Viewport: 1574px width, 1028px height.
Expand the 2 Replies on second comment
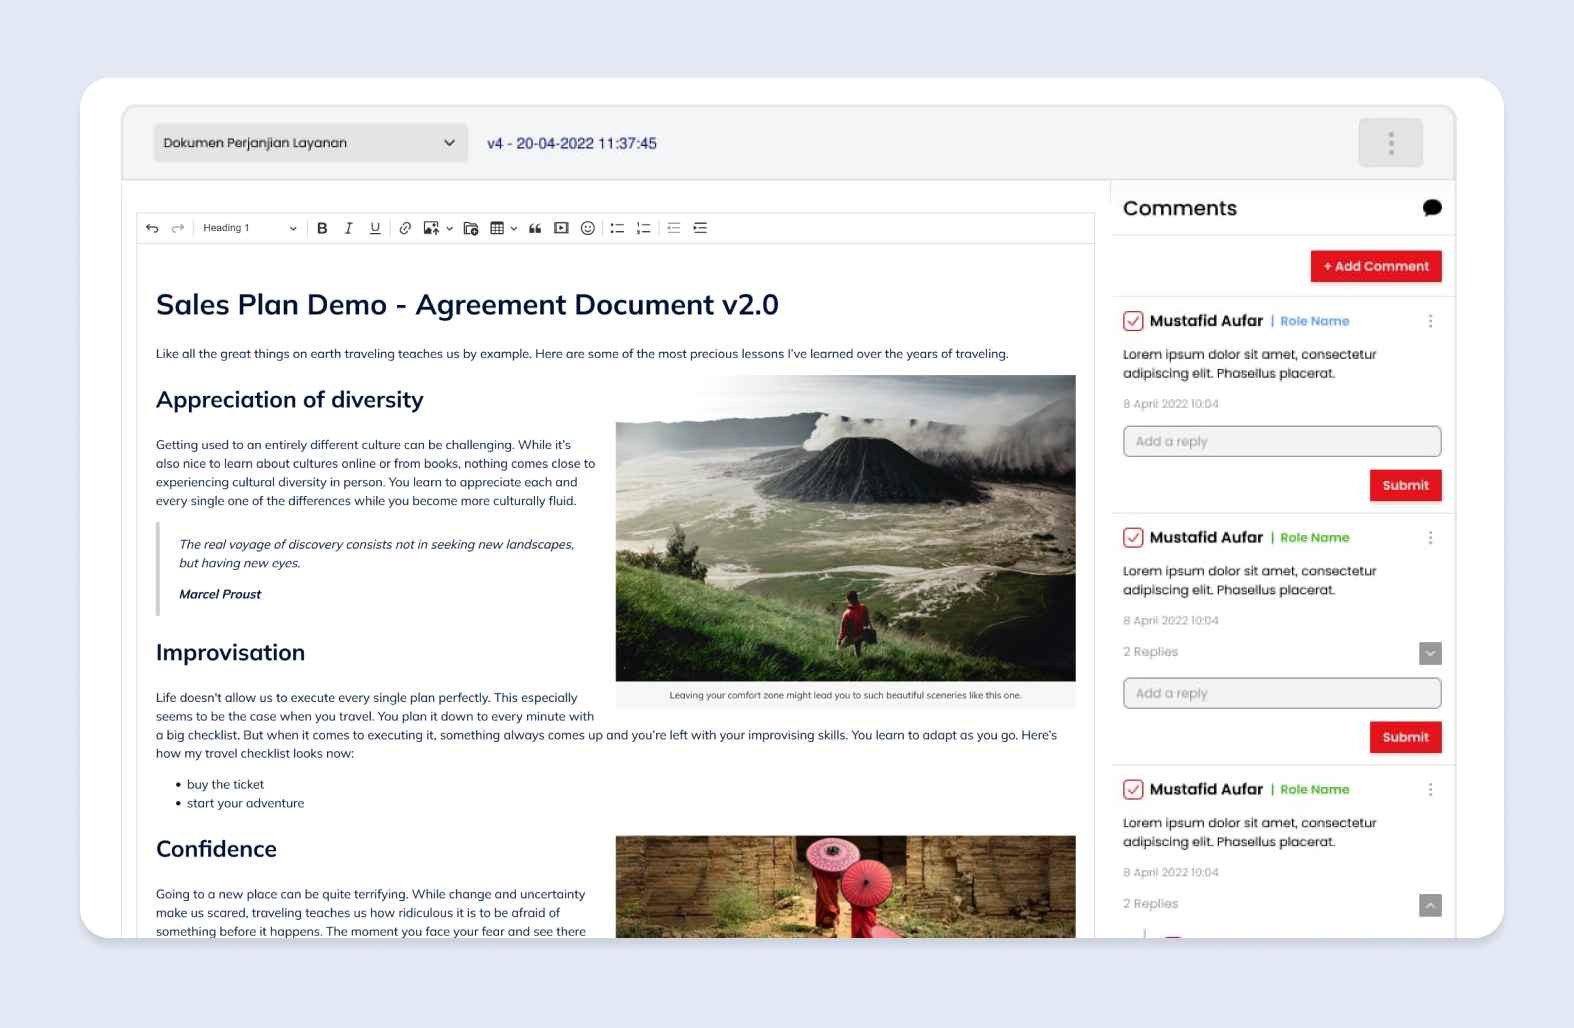point(1430,653)
